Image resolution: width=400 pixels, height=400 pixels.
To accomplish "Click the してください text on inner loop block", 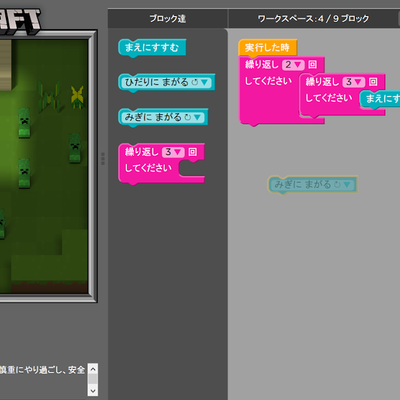I will pos(329,98).
